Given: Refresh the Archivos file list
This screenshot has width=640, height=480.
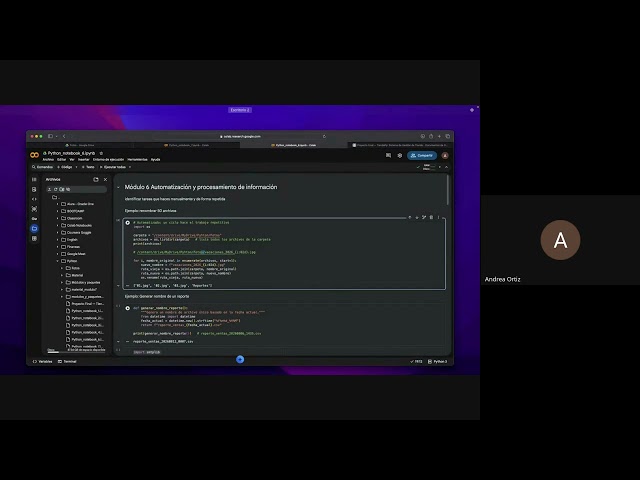Looking at the screenshot, I should pyautogui.click(x=56, y=189).
